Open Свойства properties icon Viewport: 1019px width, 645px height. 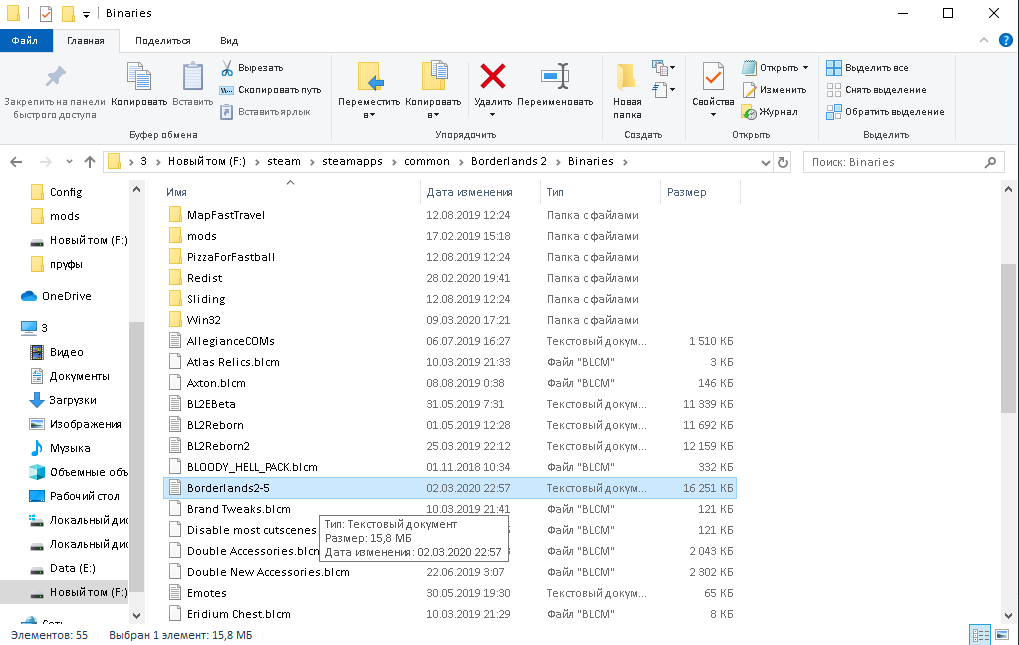(713, 77)
